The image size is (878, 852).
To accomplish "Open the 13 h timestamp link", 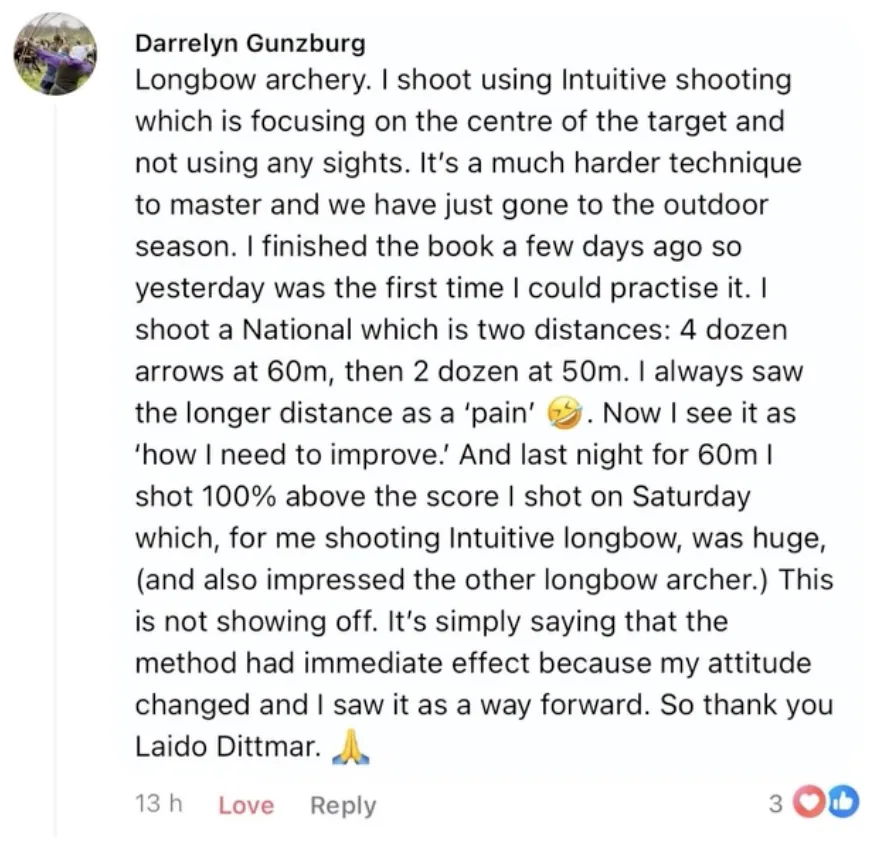I will (158, 804).
